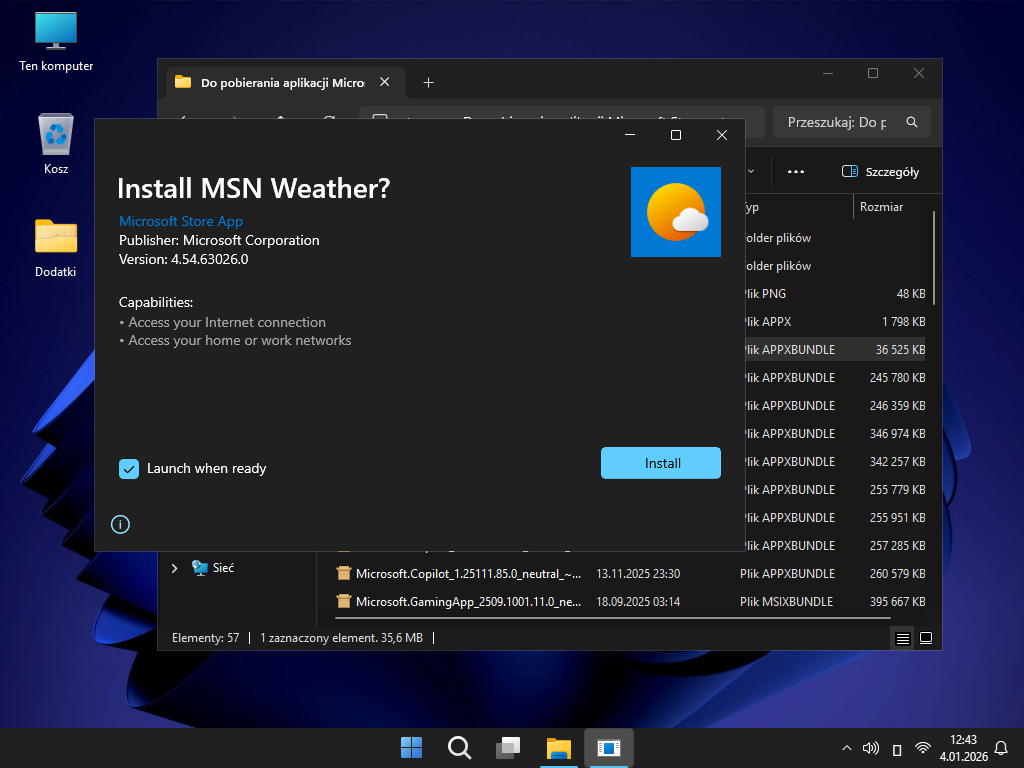The height and width of the screenshot is (768, 1024).
Task: Expand the Sieć tree node
Action: (x=174, y=568)
